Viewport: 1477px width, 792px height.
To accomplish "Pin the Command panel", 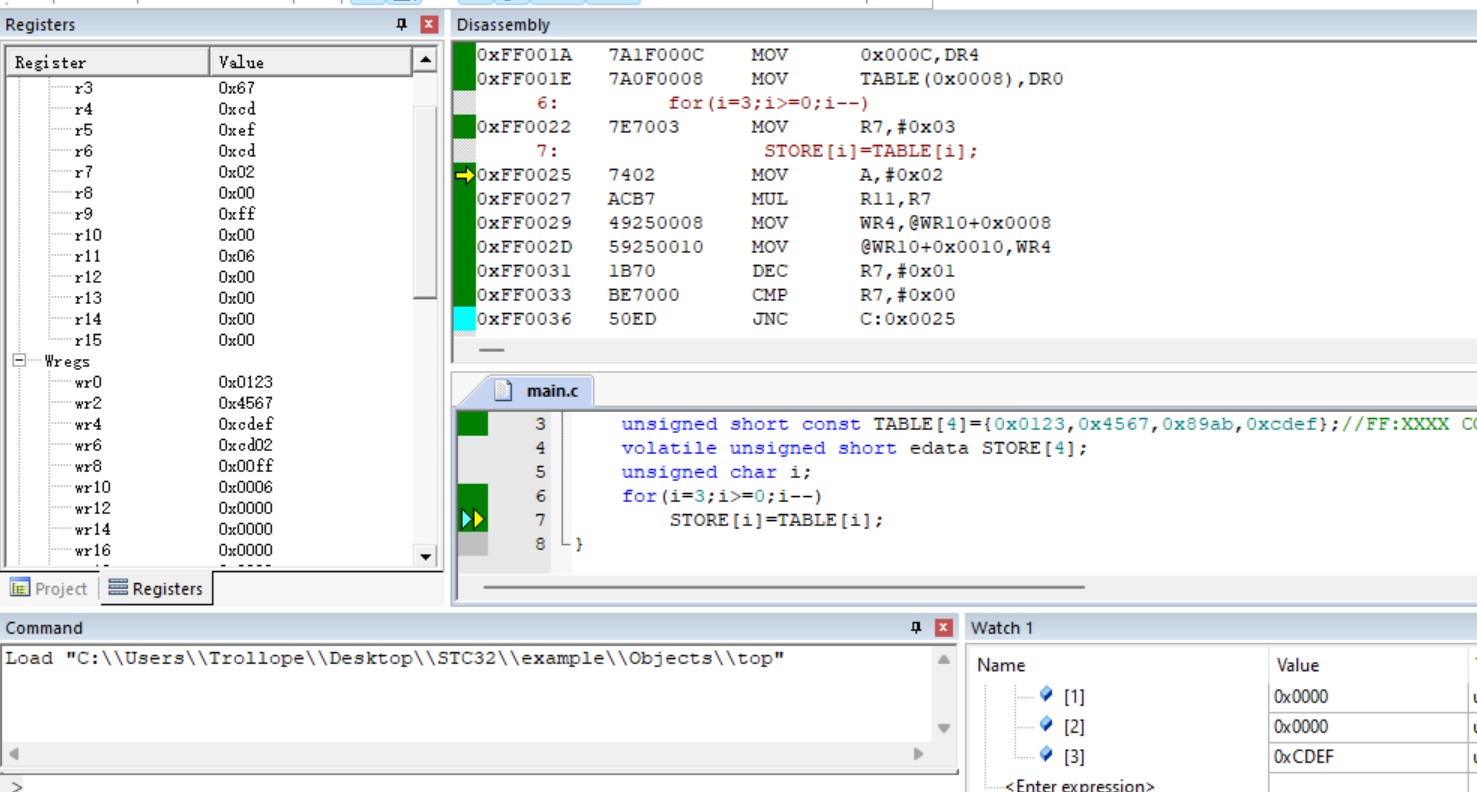I will coord(915,628).
